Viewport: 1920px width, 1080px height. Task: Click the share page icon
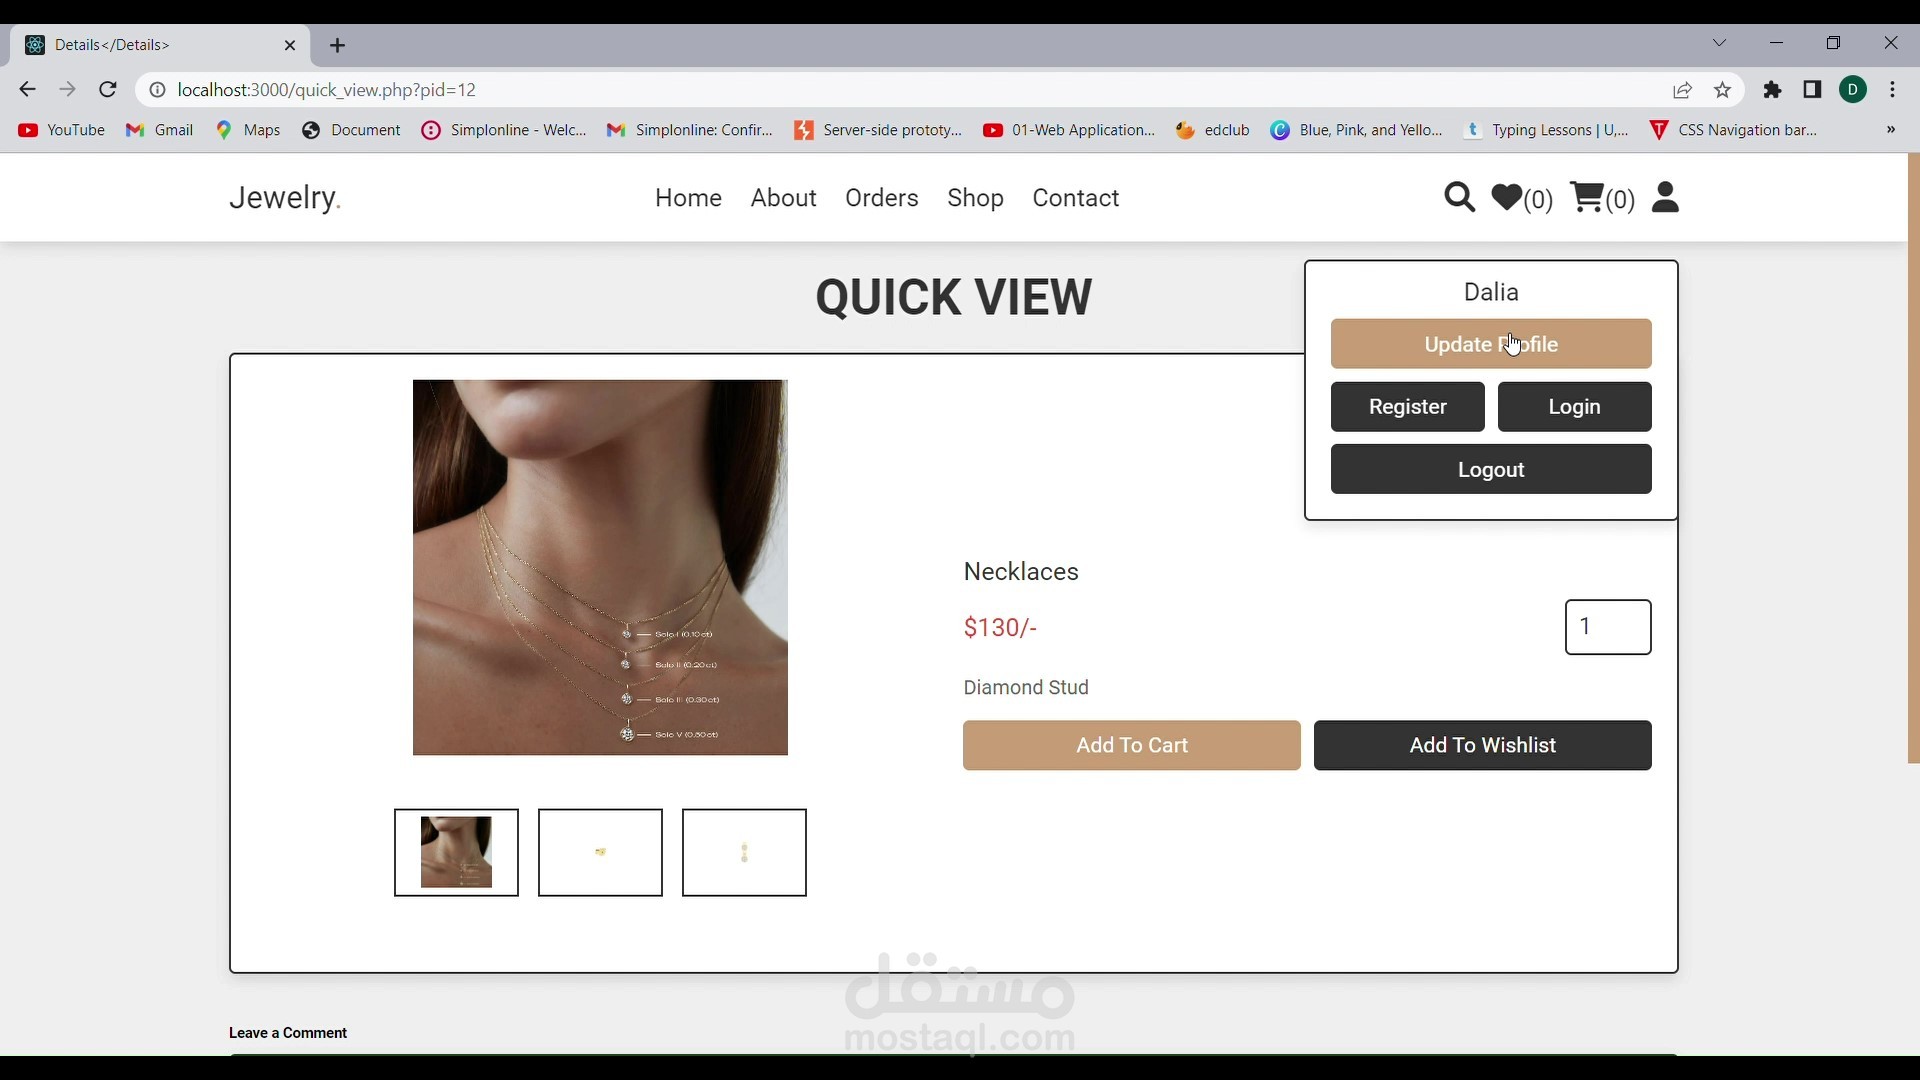1683,90
